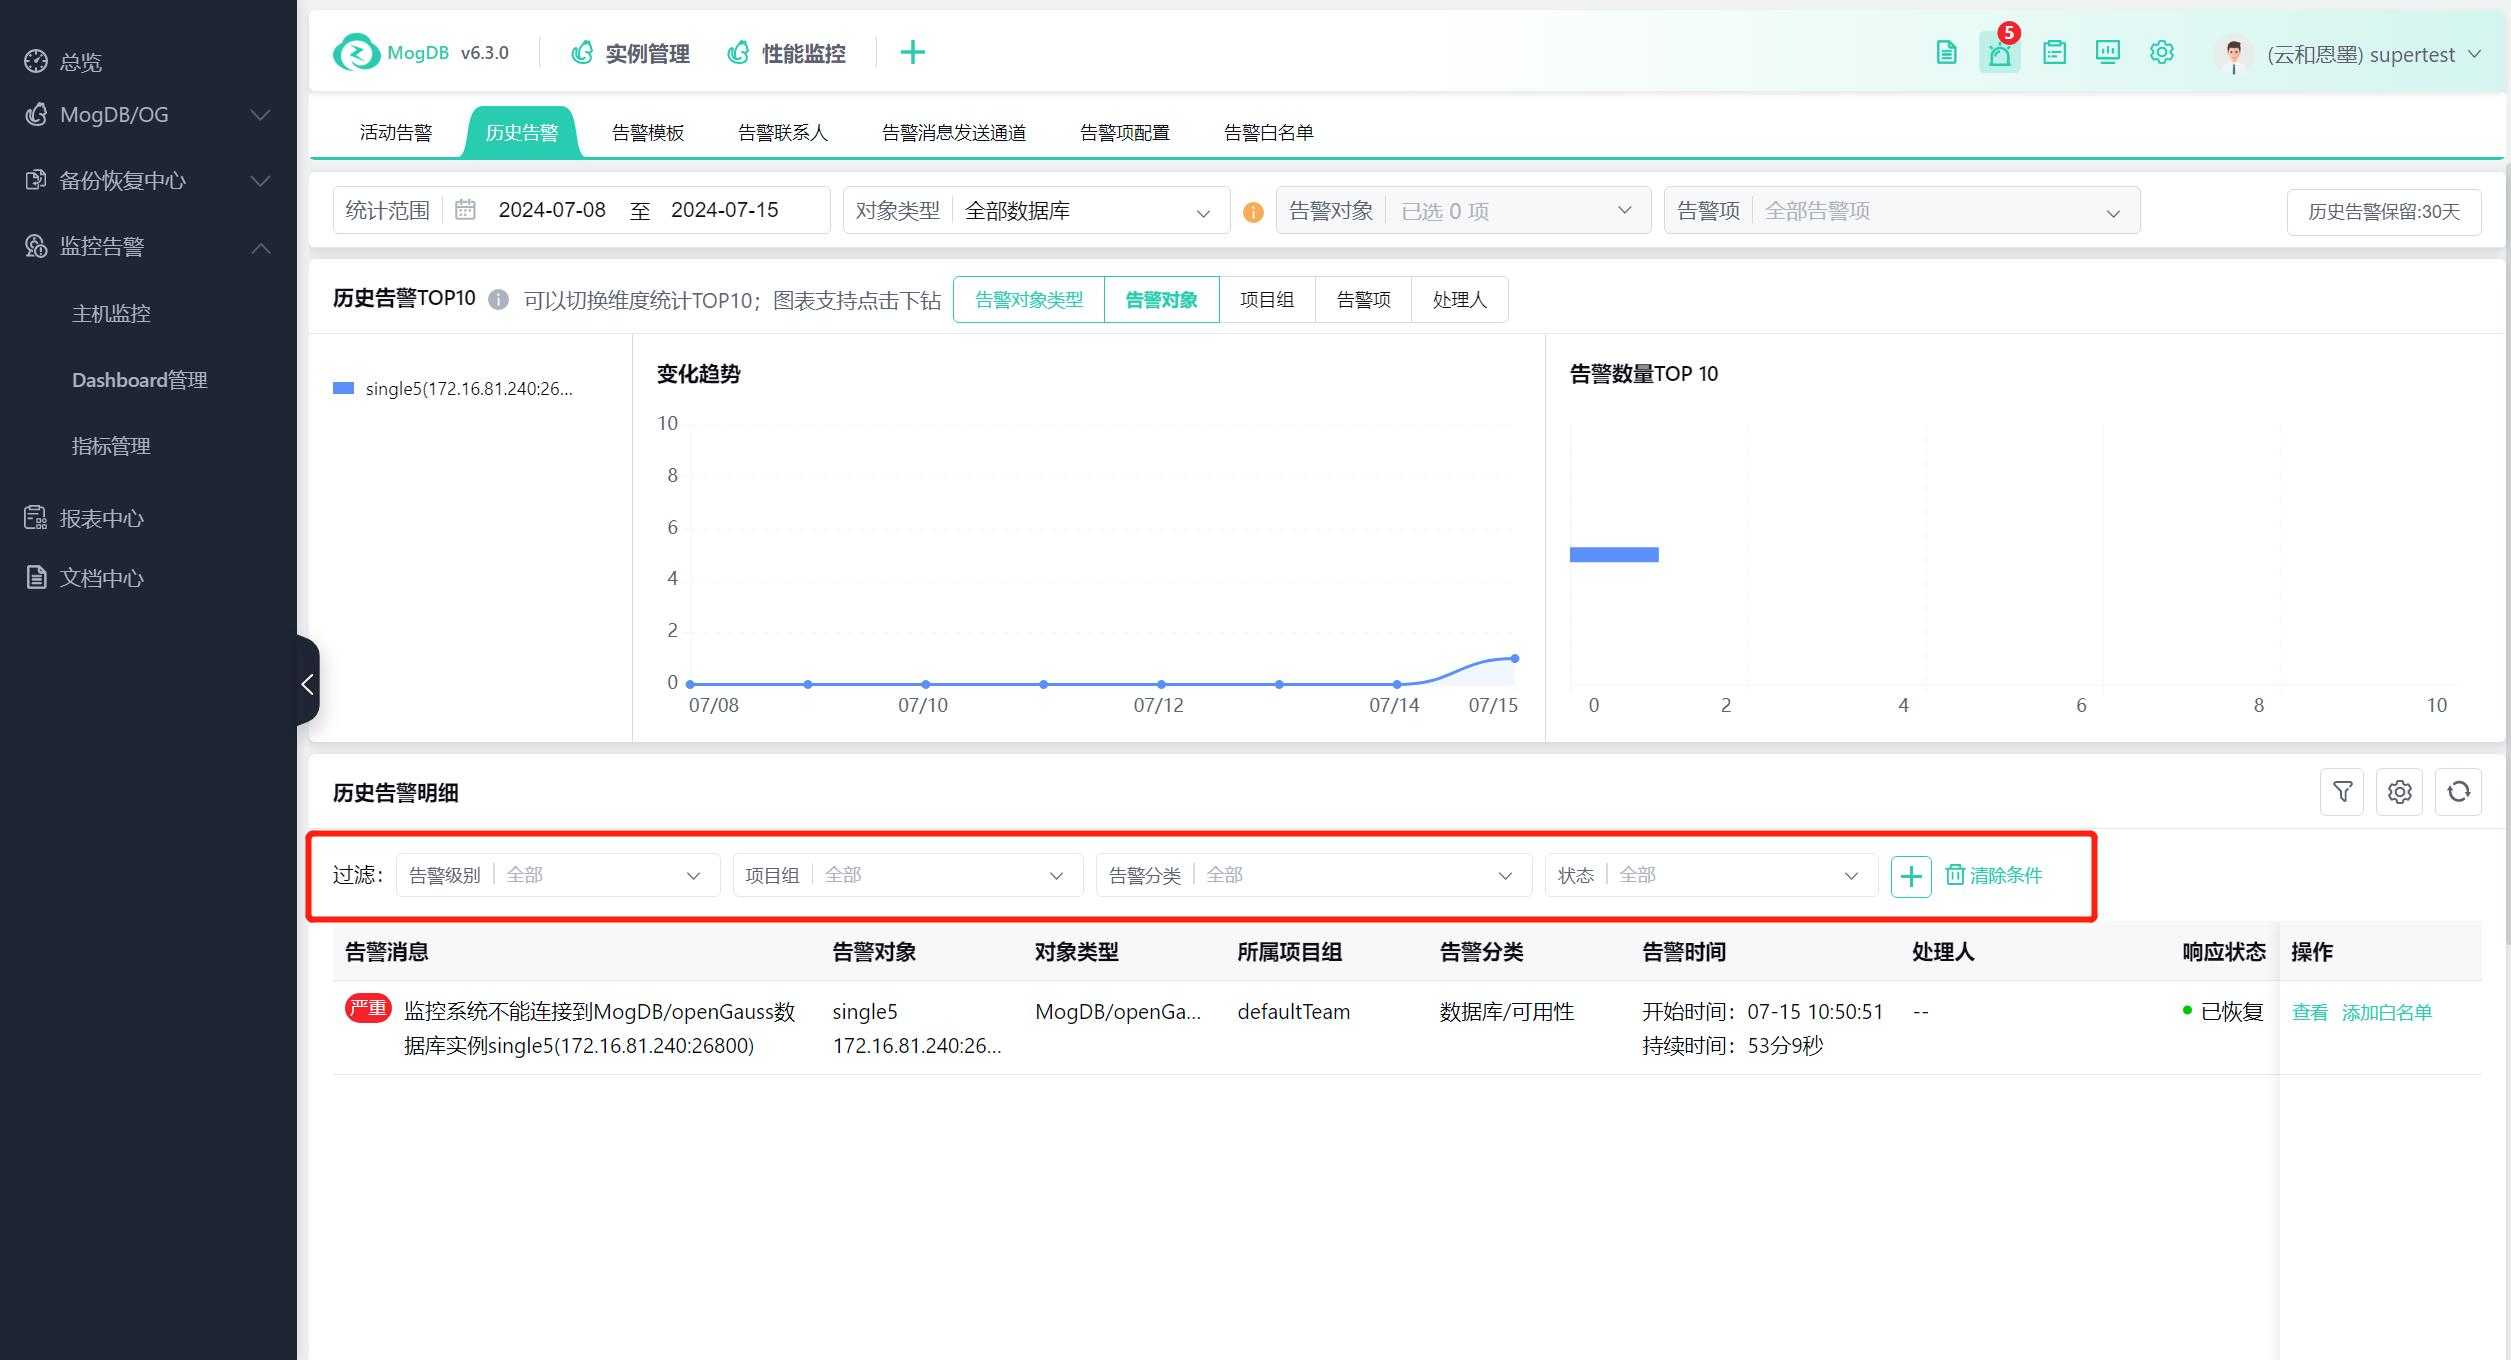Select the 历史告警 tab
Viewport: 2511px width, 1360px height.
point(521,133)
